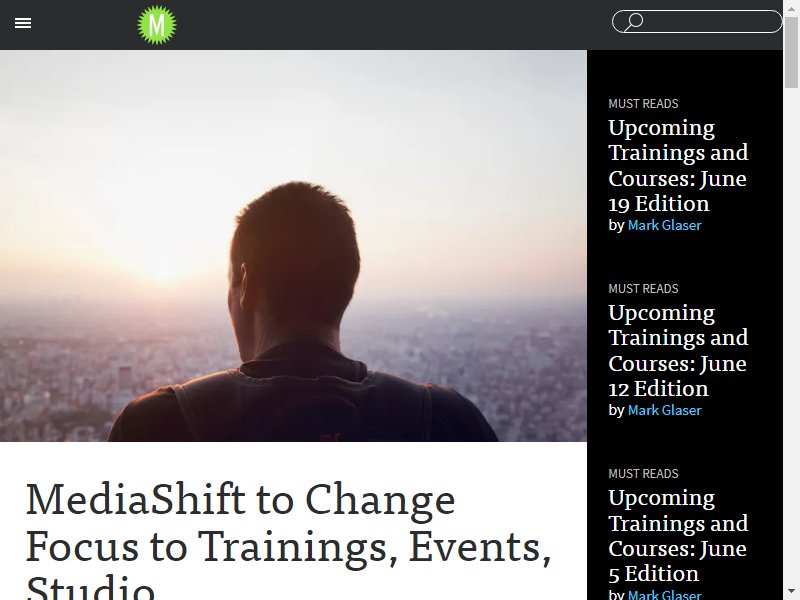Click Mark Glaser under June 5 Edition

[664, 594]
